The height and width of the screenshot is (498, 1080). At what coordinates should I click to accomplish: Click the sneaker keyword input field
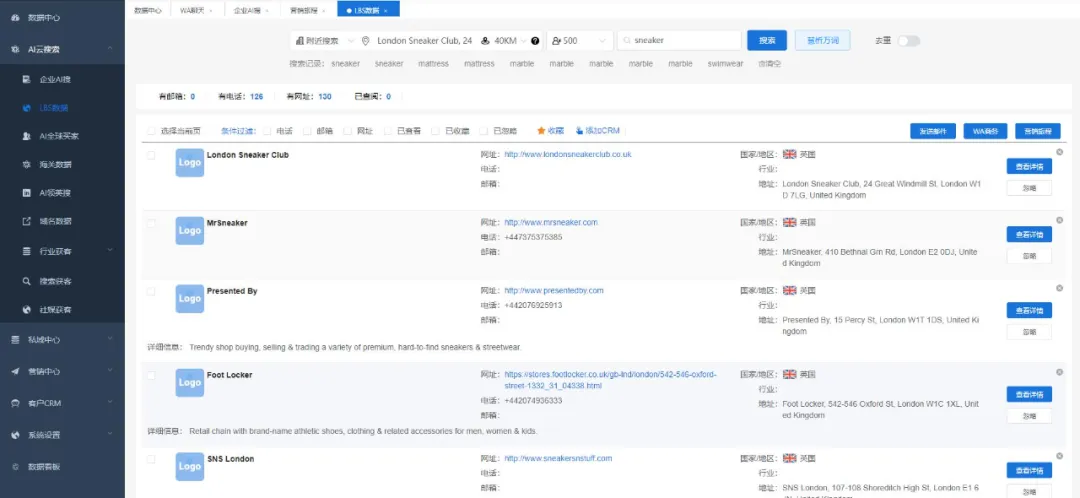pyautogui.click(x=679, y=41)
